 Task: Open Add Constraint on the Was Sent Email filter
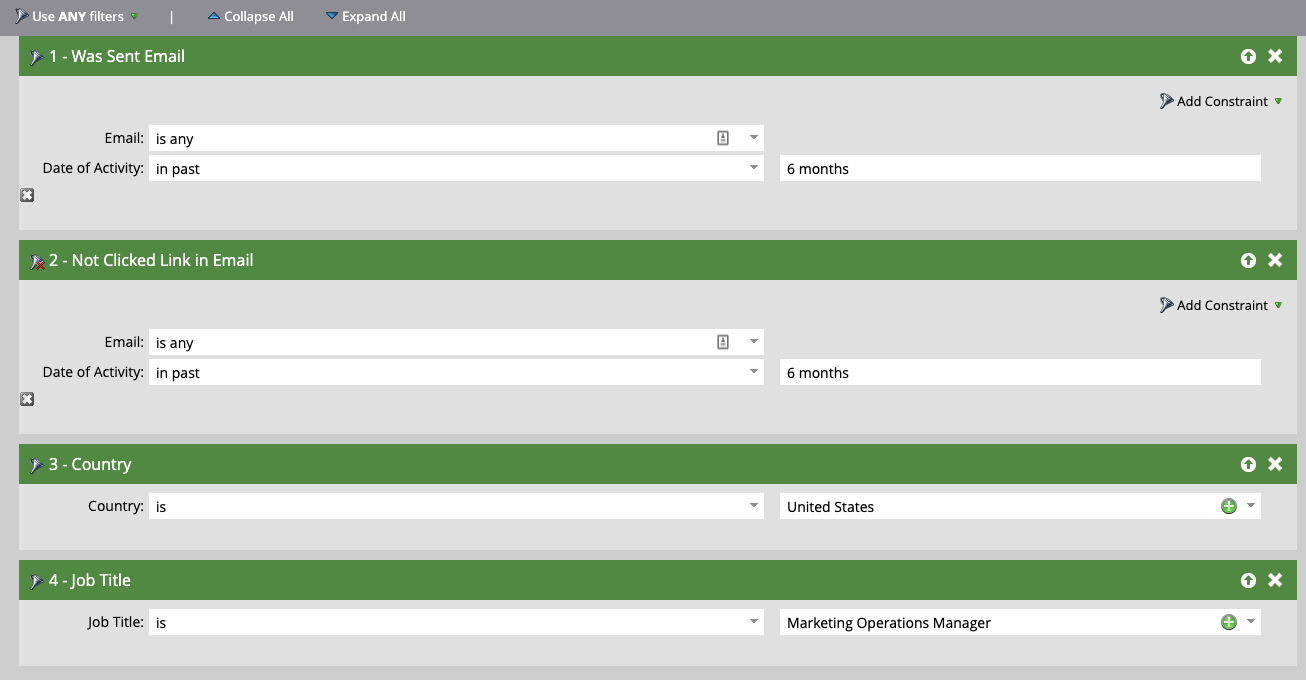point(1220,101)
